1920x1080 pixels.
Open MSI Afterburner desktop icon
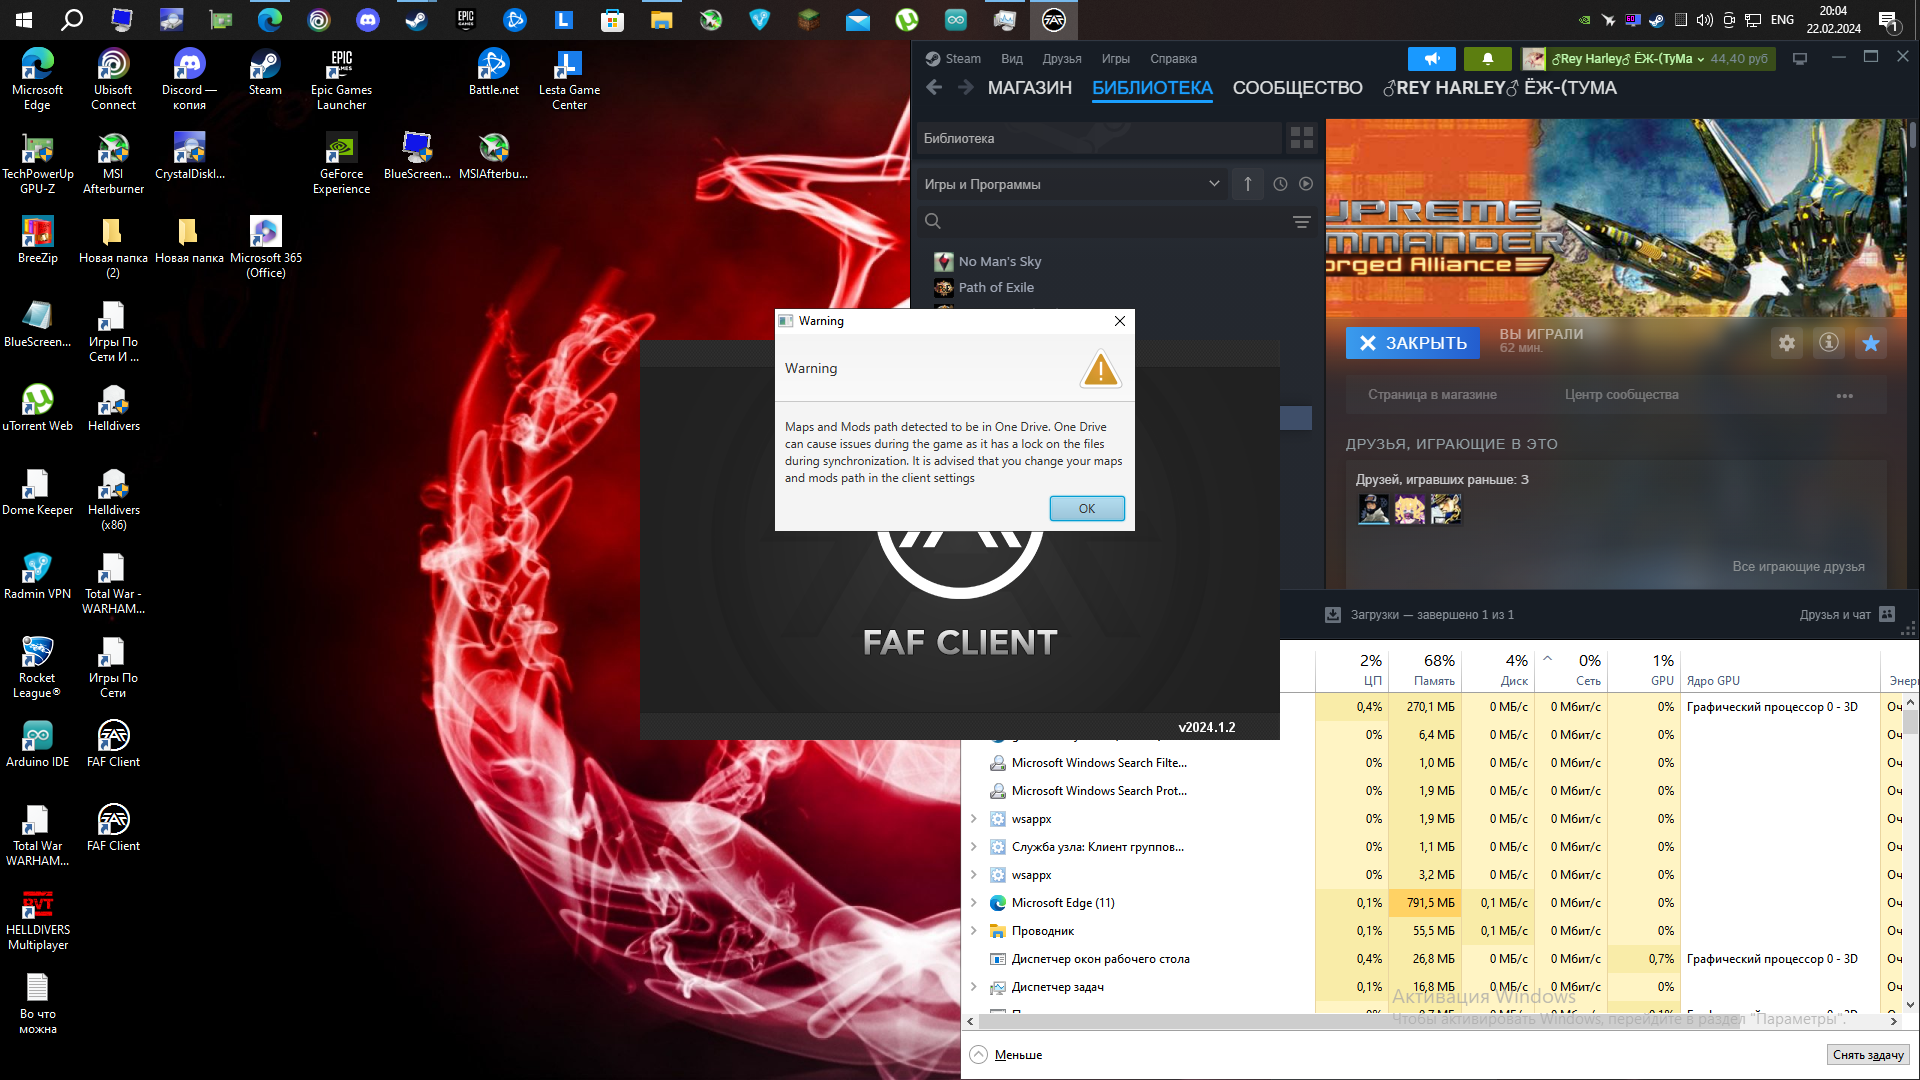tap(113, 163)
